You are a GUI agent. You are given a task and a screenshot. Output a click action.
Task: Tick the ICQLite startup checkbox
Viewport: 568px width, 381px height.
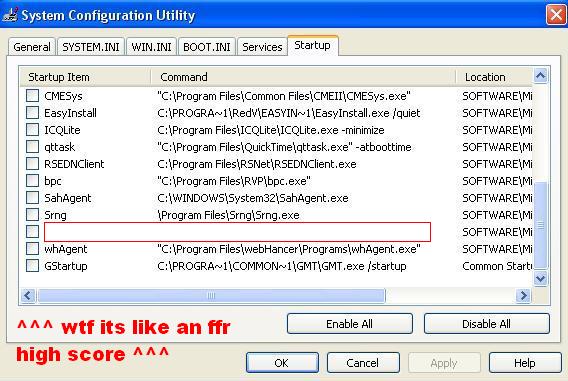coord(32,130)
